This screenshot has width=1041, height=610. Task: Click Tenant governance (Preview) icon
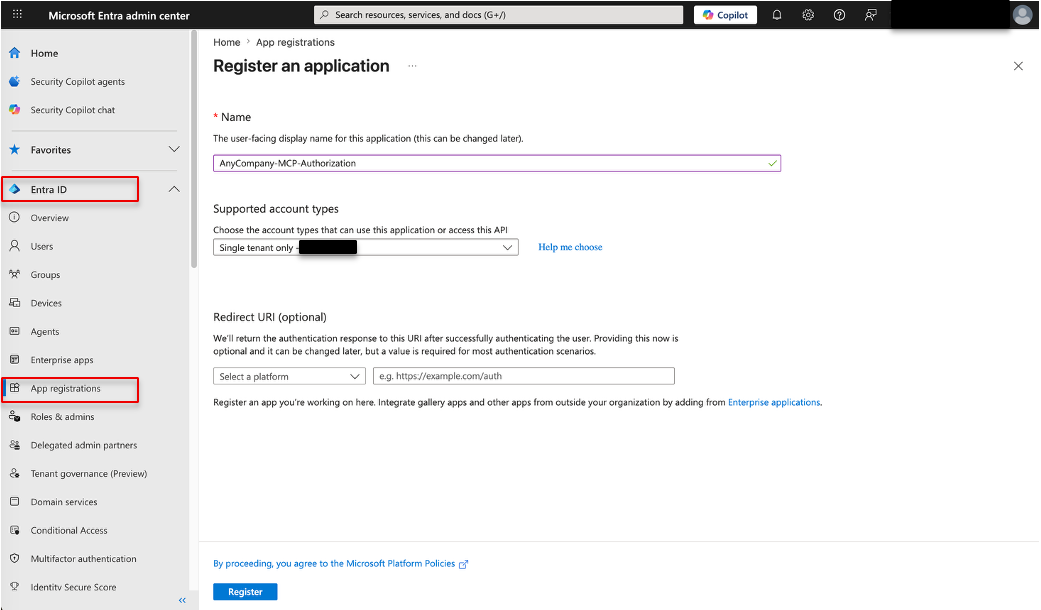pos(15,474)
